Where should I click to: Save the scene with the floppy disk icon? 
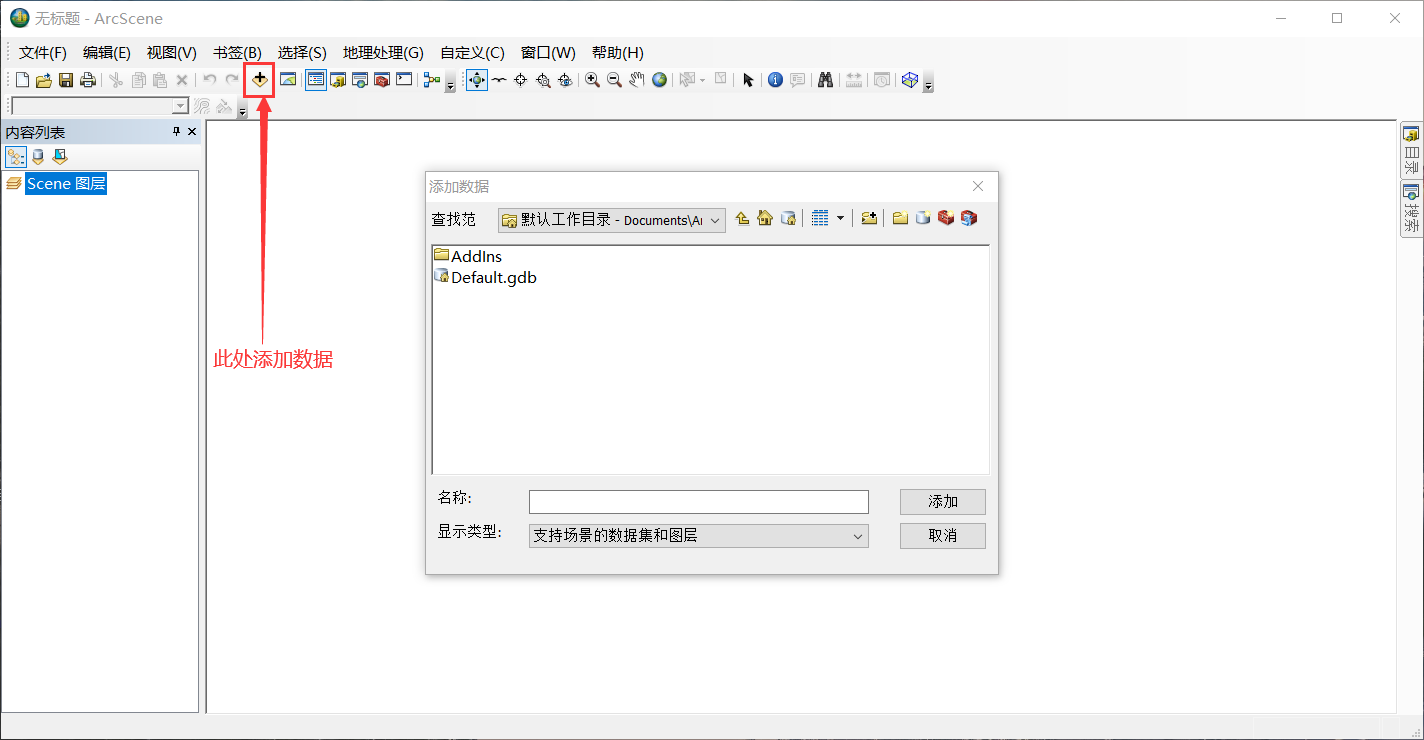point(66,80)
